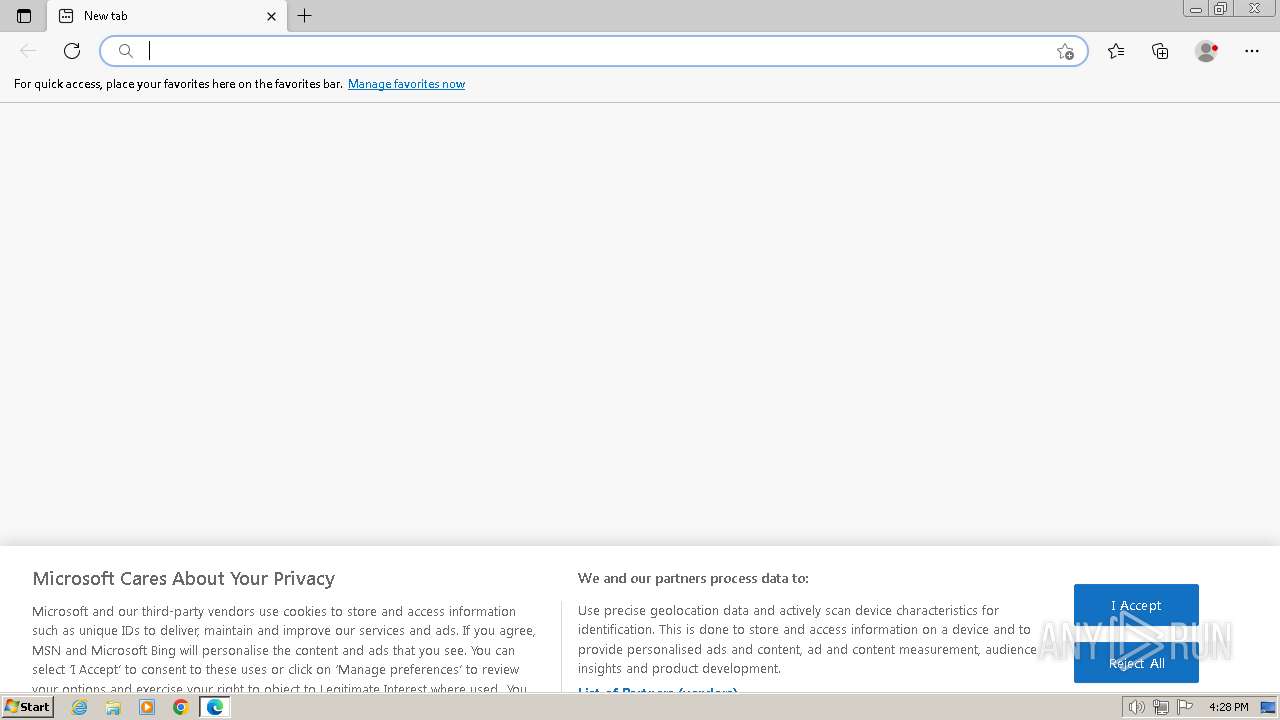Open the Action Center flag icon

[1185, 707]
